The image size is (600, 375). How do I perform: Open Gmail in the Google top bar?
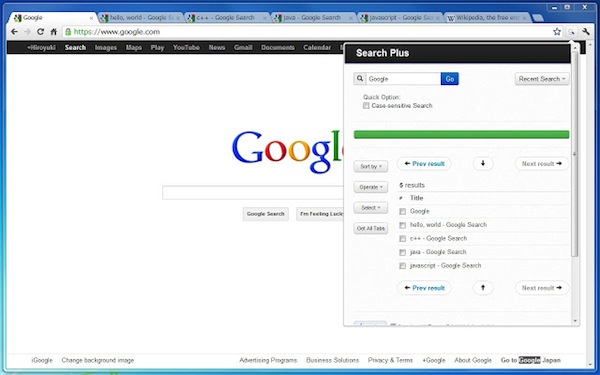(x=243, y=47)
